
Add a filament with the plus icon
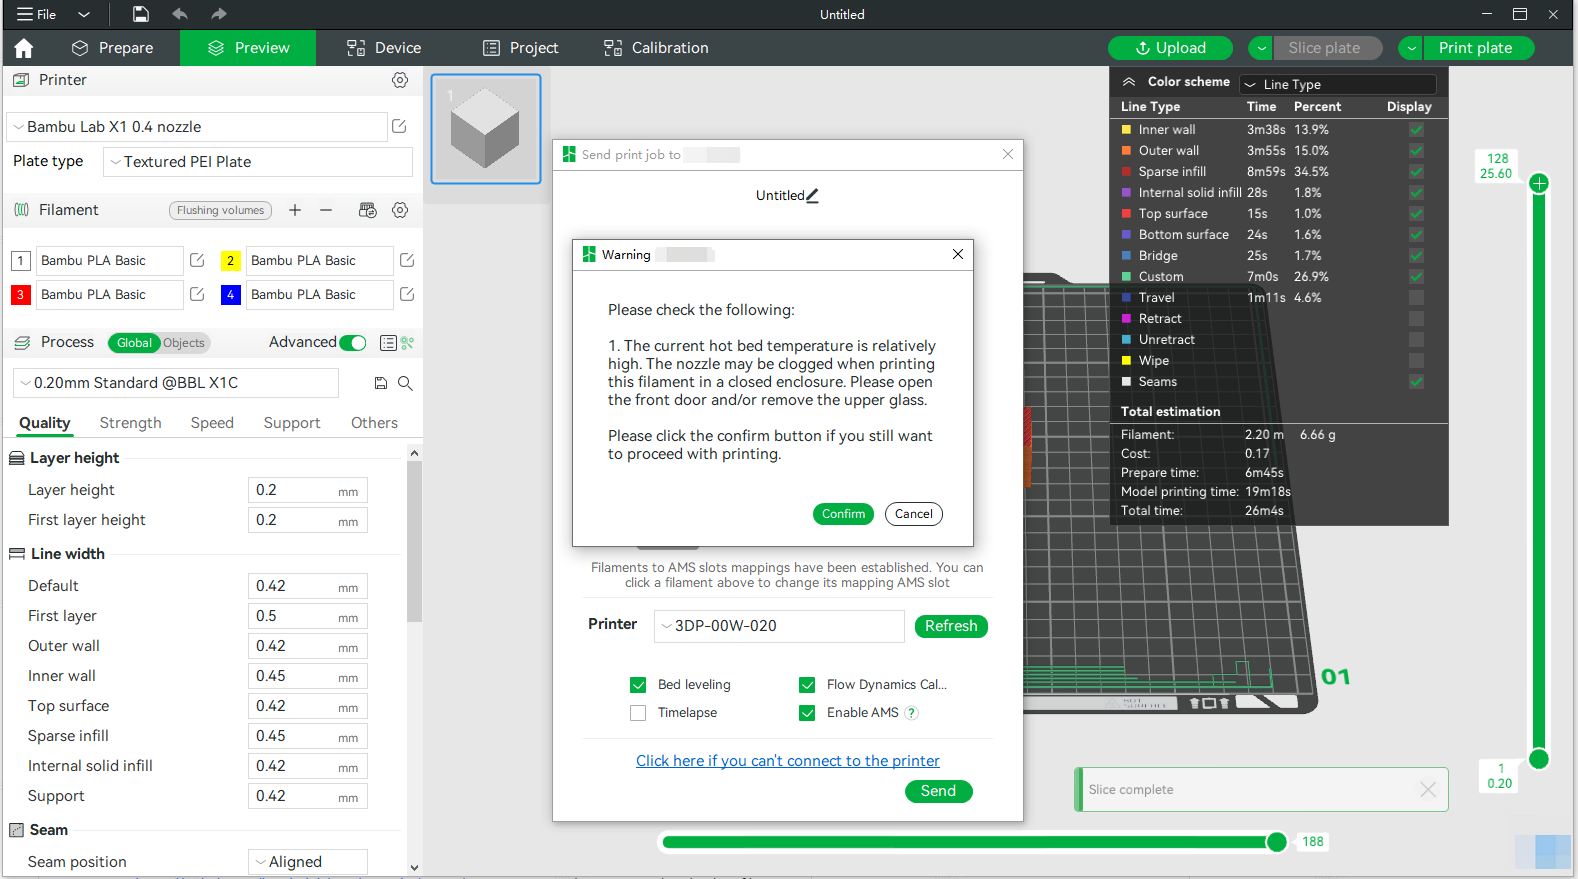[x=295, y=210]
